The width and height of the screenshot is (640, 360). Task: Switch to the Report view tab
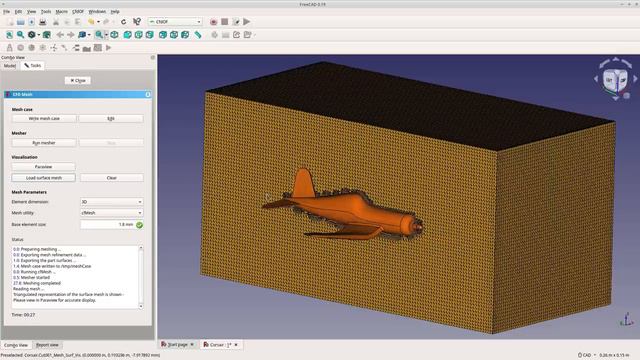[x=47, y=345]
